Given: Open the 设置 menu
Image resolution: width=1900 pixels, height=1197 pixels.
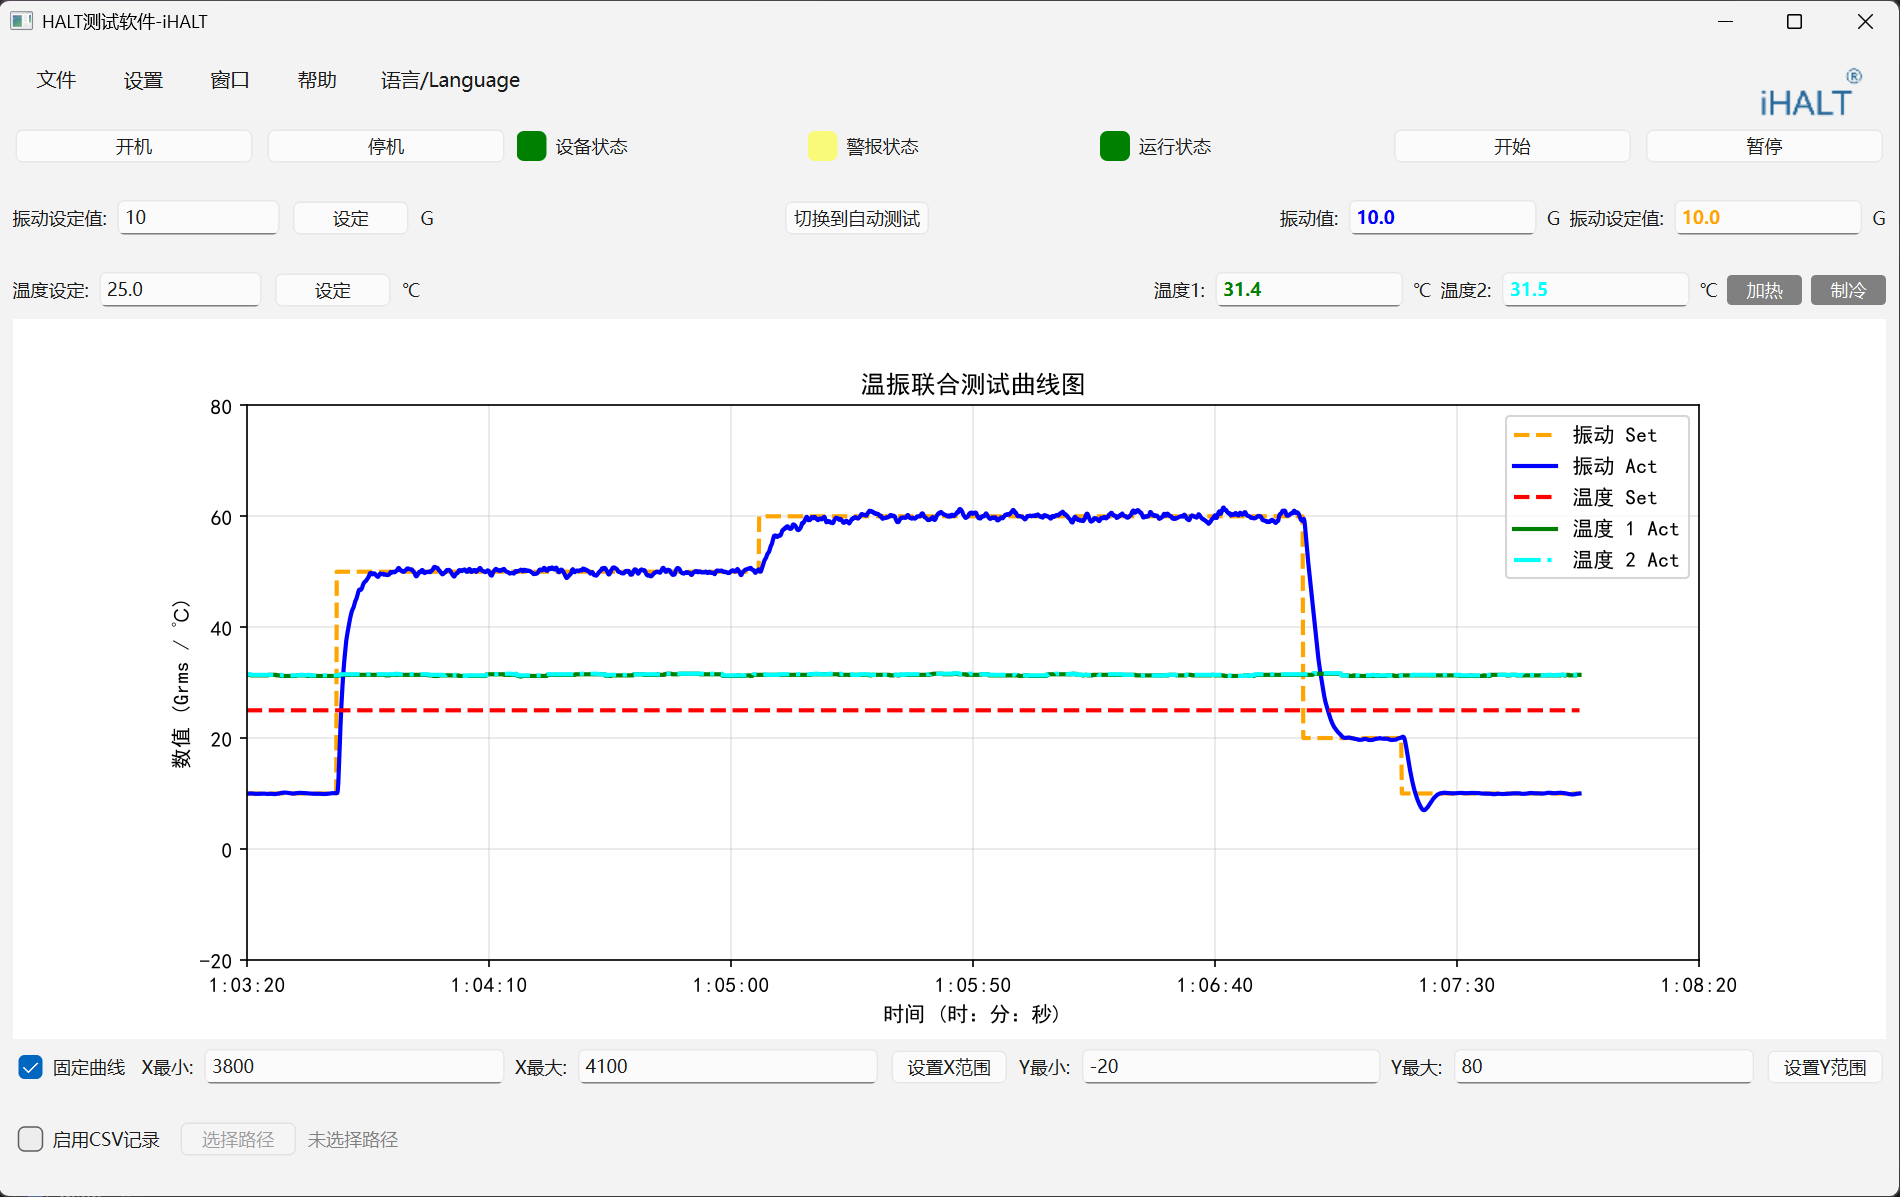Looking at the screenshot, I should 143,80.
